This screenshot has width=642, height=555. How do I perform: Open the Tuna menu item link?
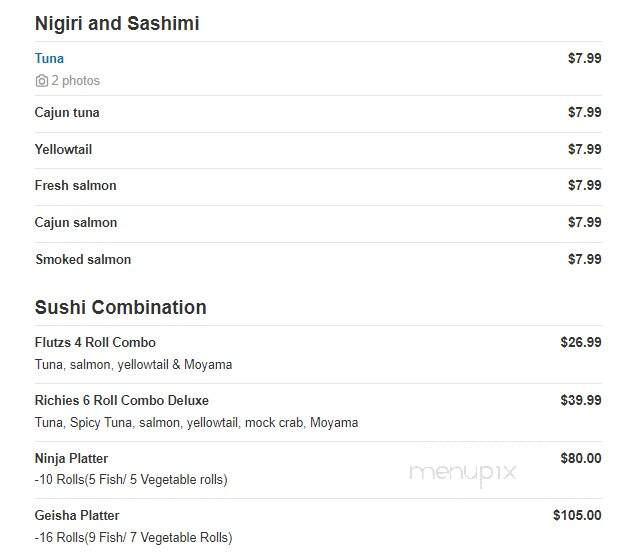click(x=49, y=58)
